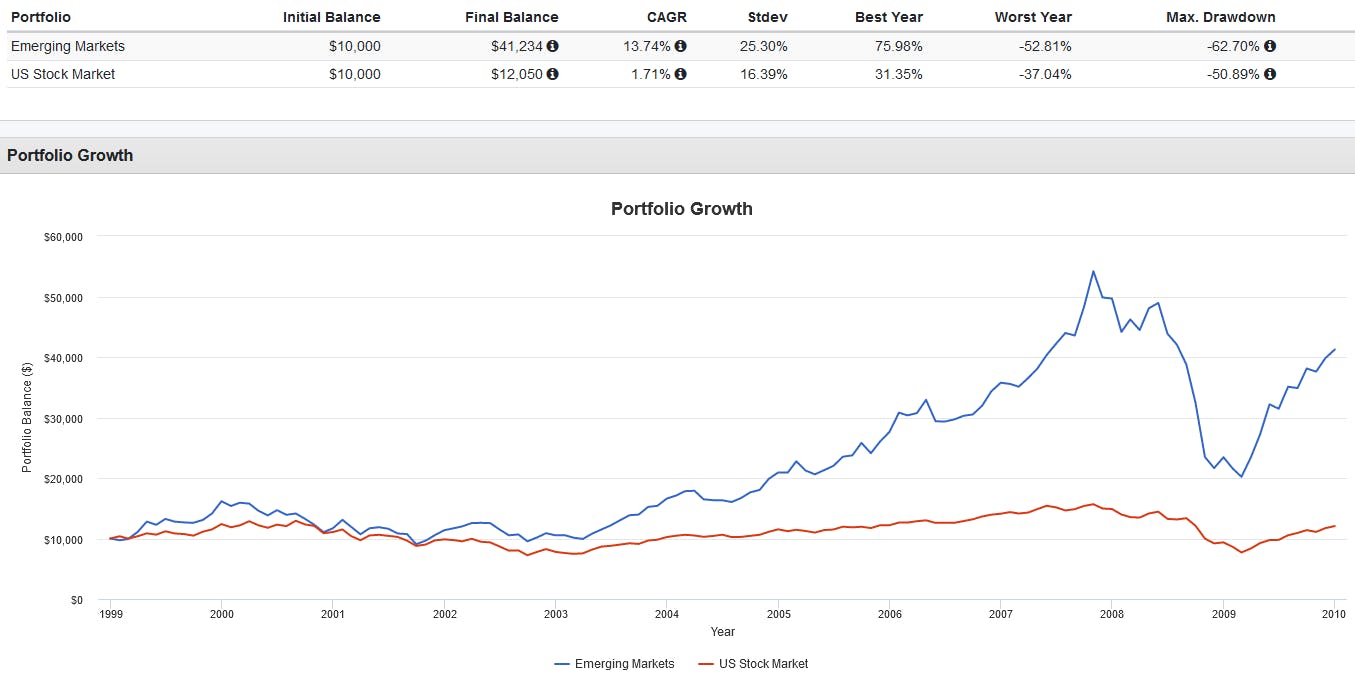Collapse the Portfolio Growth section header bar

(x=677, y=156)
